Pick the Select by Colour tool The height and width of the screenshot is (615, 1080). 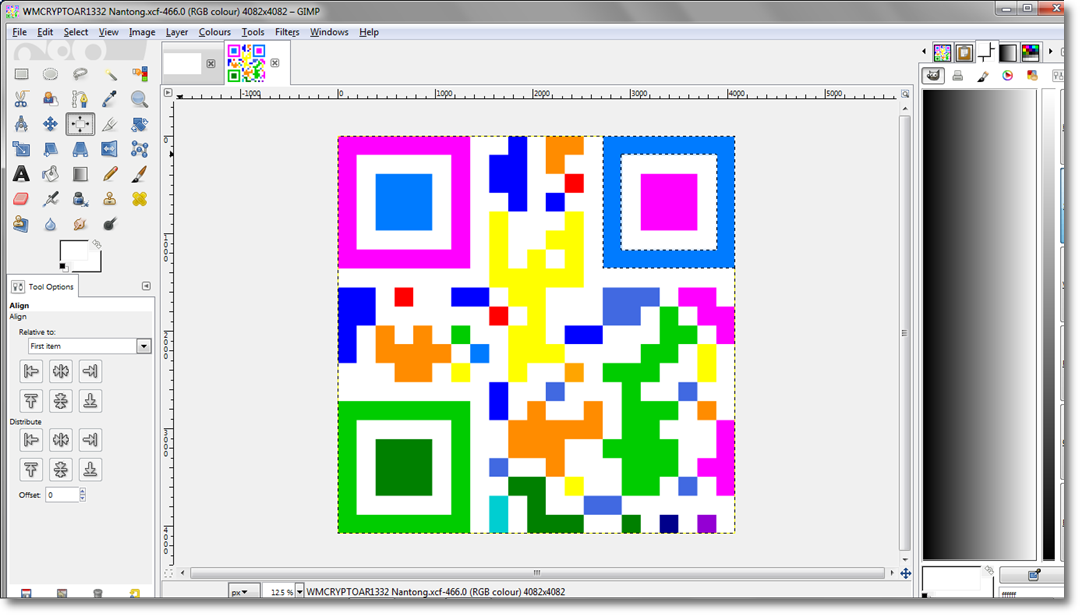tap(139, 74)
